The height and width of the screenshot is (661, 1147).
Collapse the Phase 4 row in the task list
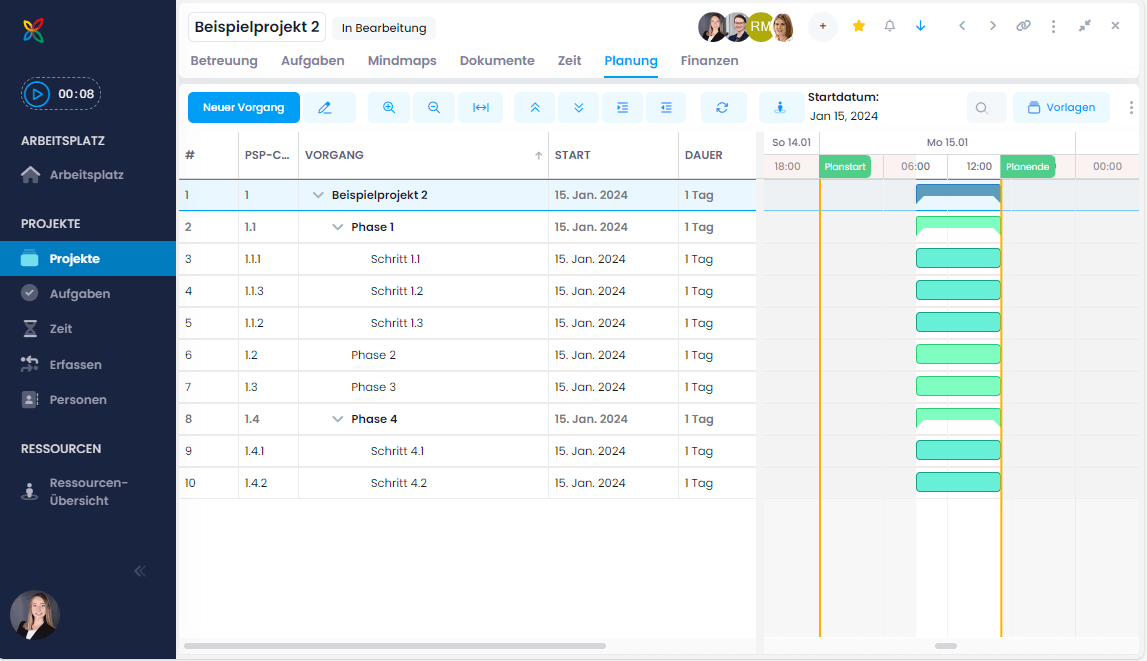338,419
